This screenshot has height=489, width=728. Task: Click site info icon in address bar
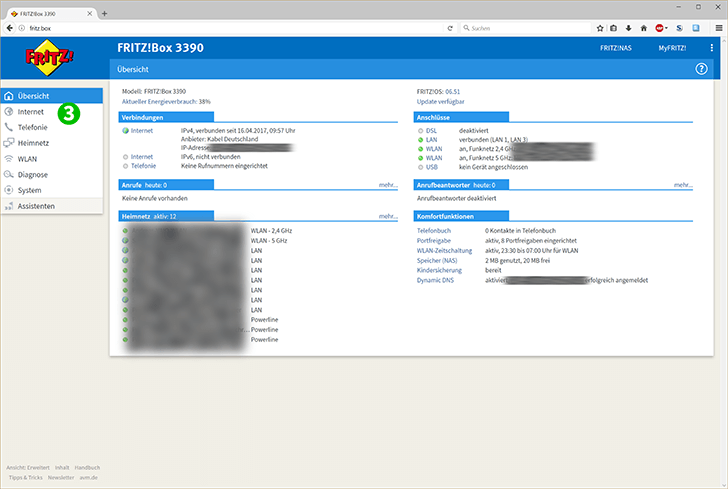tap(22, 28)
